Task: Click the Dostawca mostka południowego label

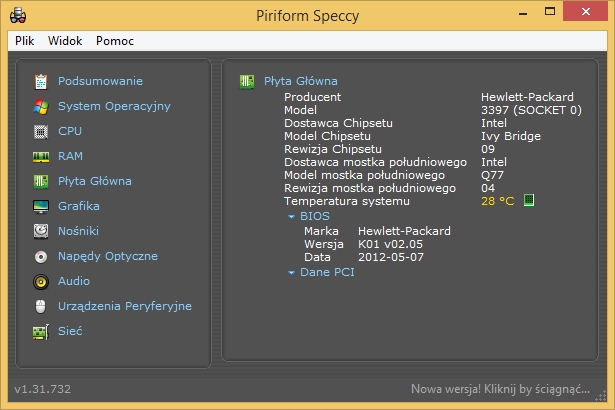Action: pyautogui.click(x=375, y=162)
